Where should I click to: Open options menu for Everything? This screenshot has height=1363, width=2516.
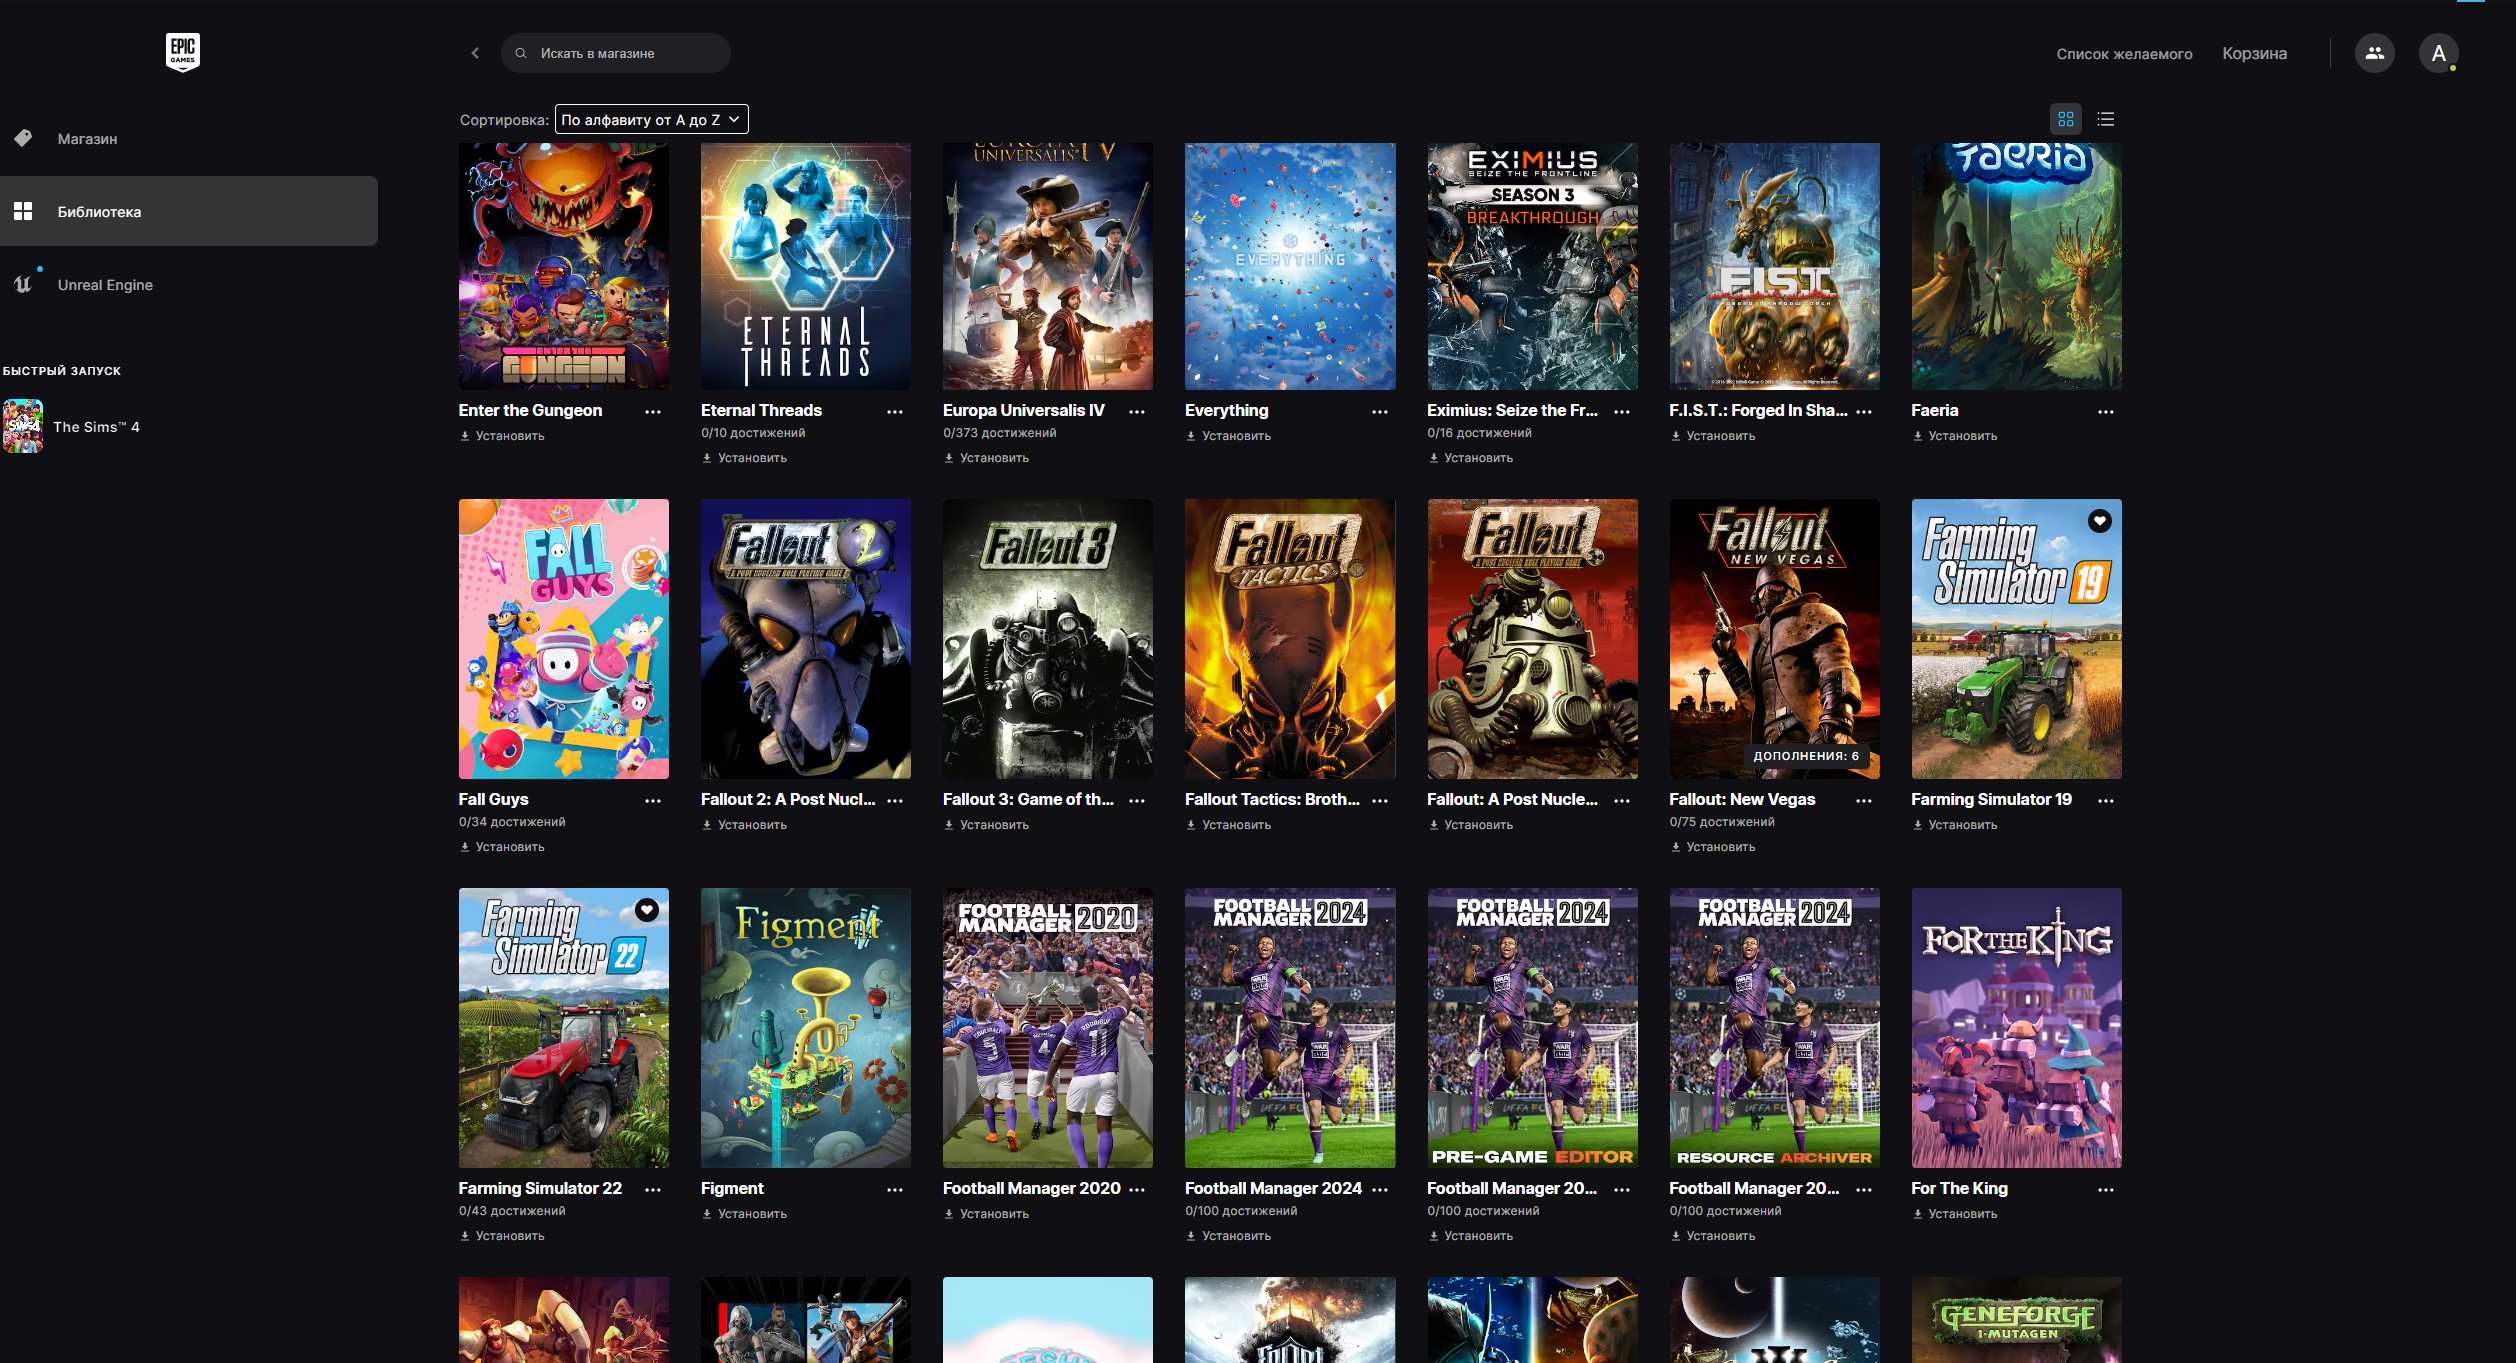tap(1380, 412)
